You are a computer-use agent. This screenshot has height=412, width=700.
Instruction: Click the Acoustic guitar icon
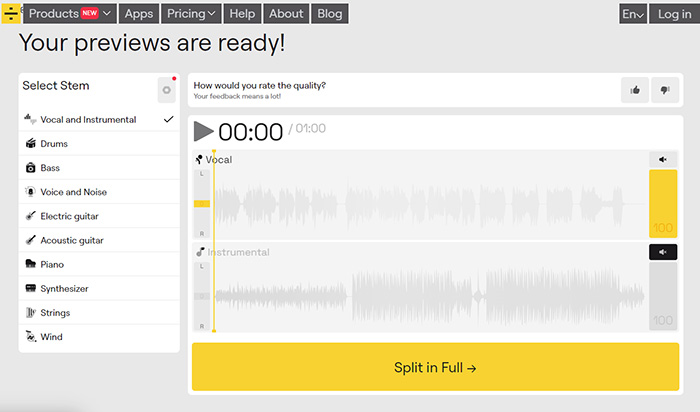coord(30,240)
